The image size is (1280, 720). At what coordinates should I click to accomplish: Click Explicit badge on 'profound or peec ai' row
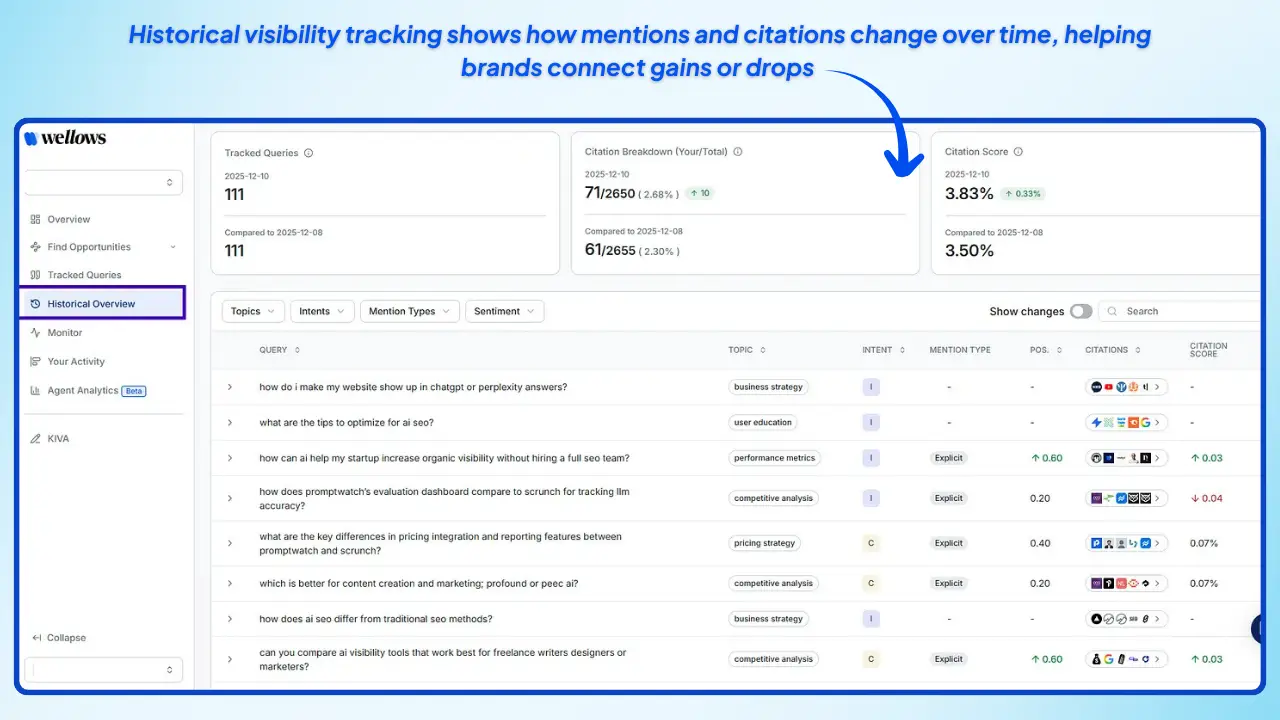point(949,583)
